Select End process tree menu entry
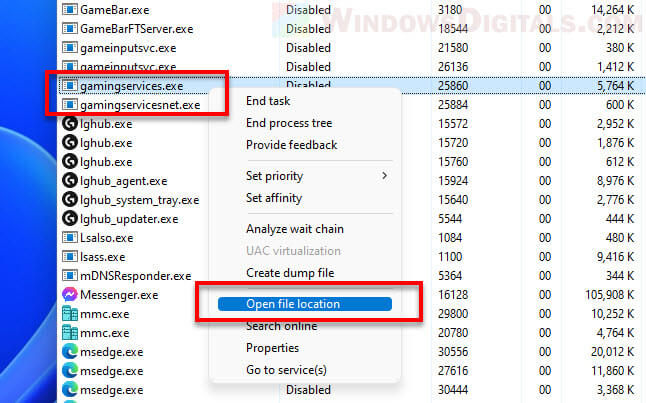Viewport: 646px width, 403px height. tap(289, 123)
